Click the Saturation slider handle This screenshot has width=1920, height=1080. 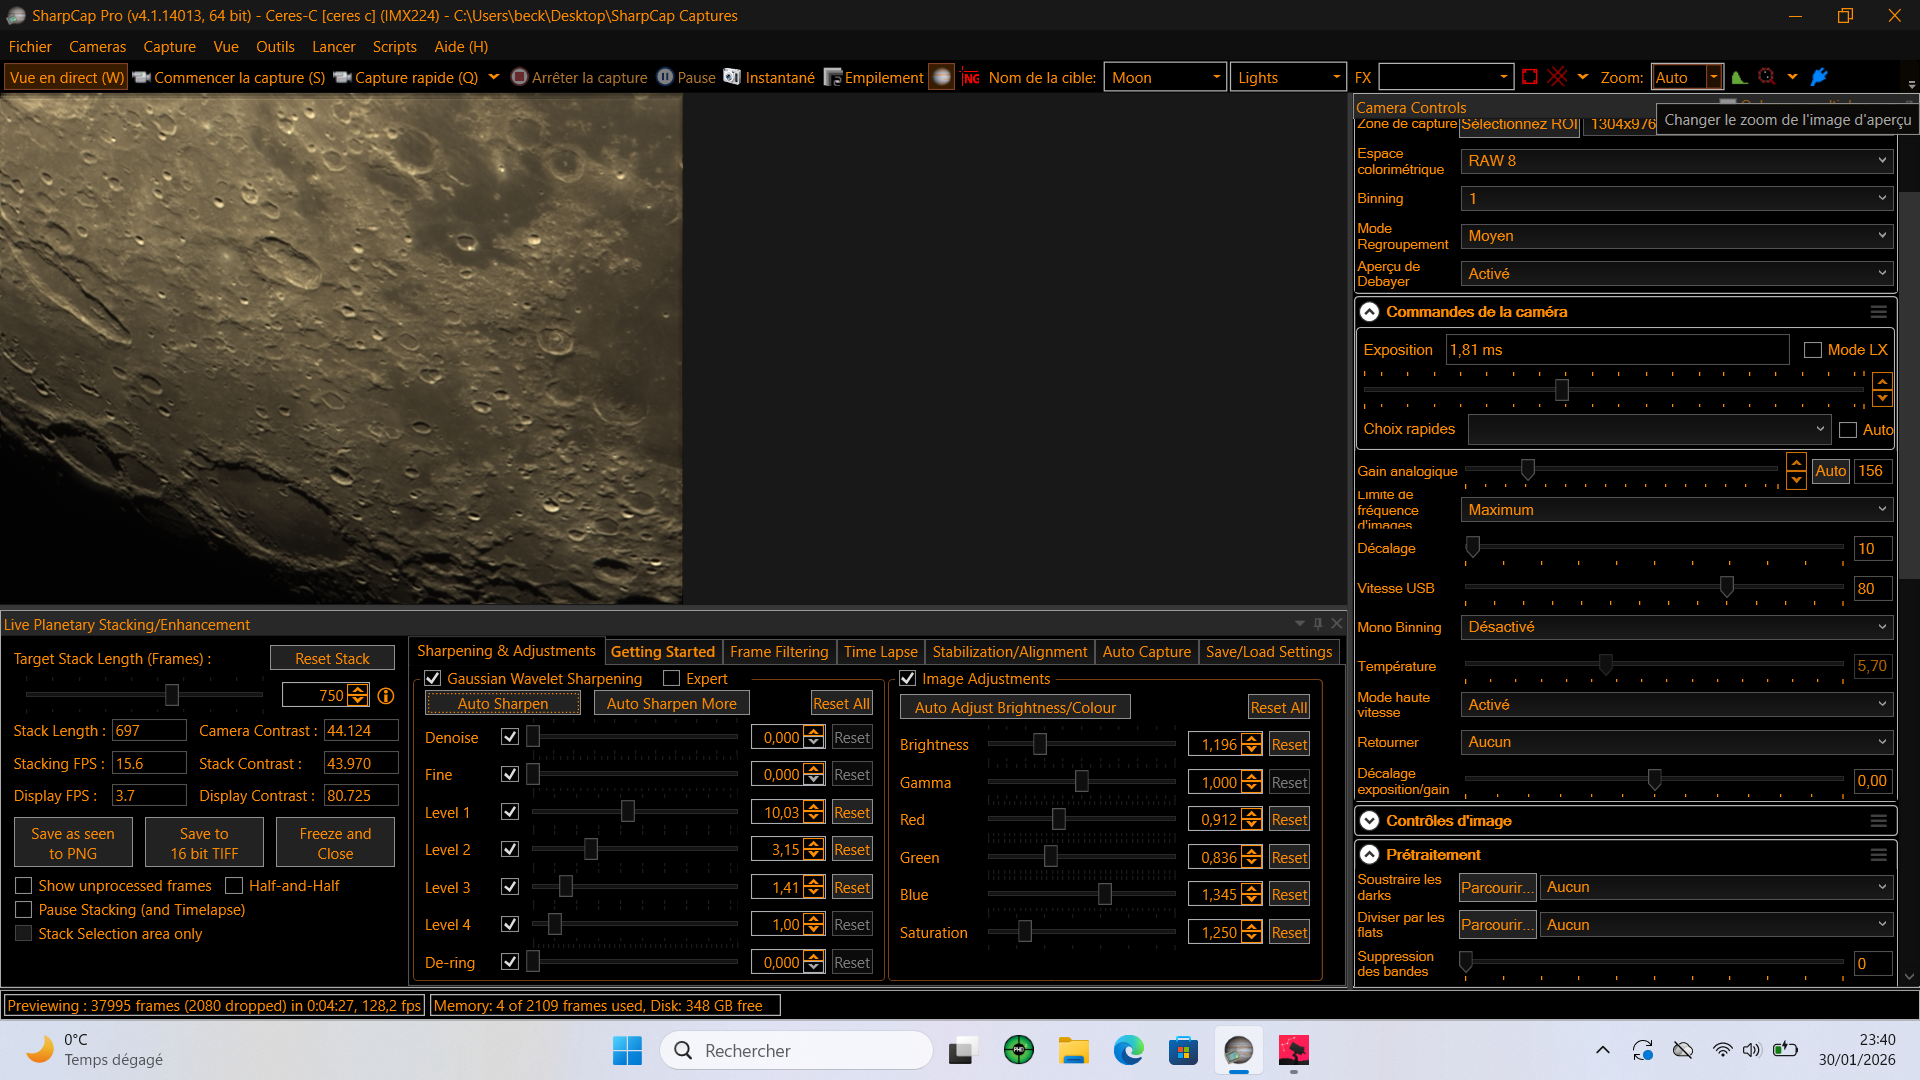coord(1025,932)
